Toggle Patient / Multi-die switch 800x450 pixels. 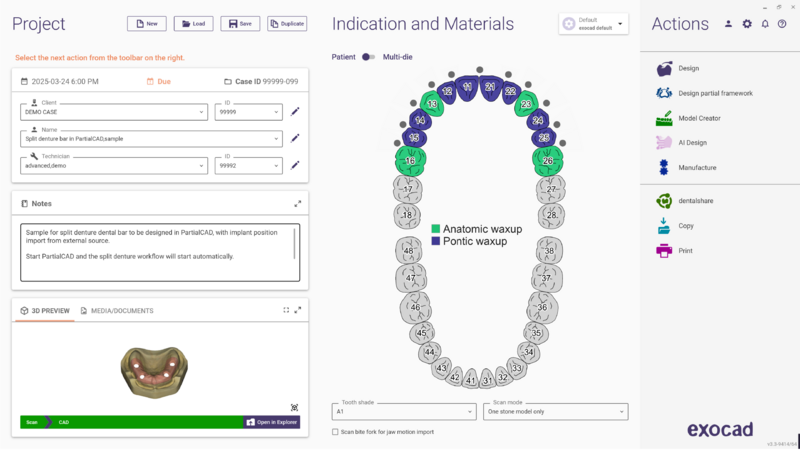(368, 57)
